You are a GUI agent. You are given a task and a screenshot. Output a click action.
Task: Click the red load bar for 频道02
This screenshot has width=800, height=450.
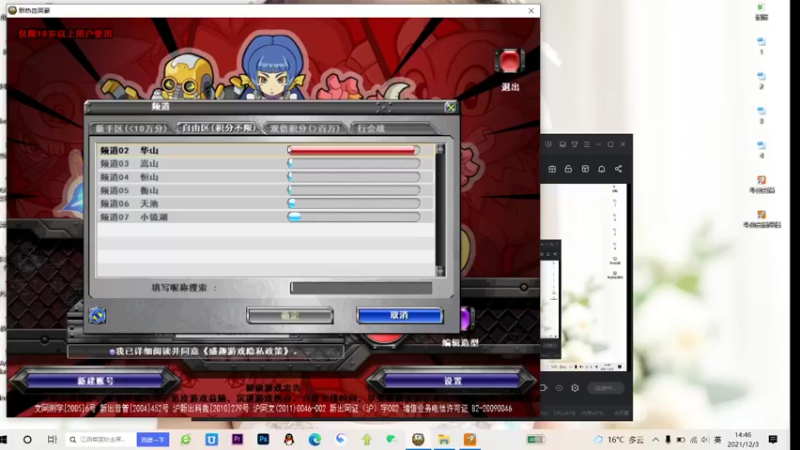pyautogui.click(x=353, y=150)
